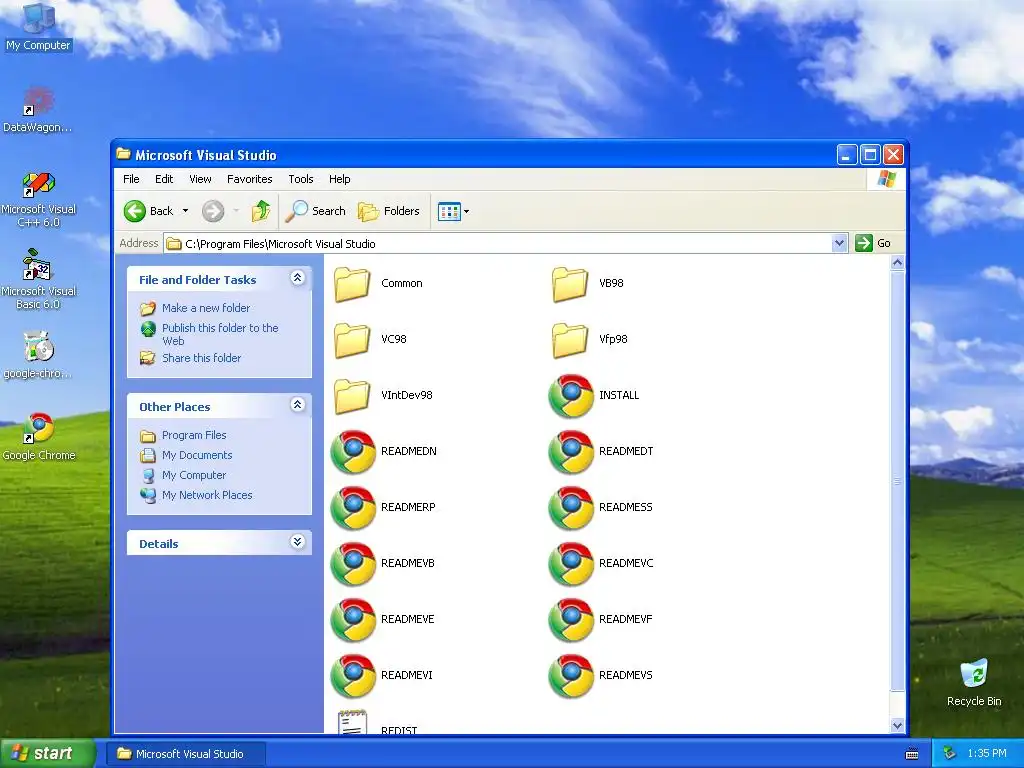Select the Vfp98 folder icon
This screenshot has width=1024, height=768.
point(570,340)
